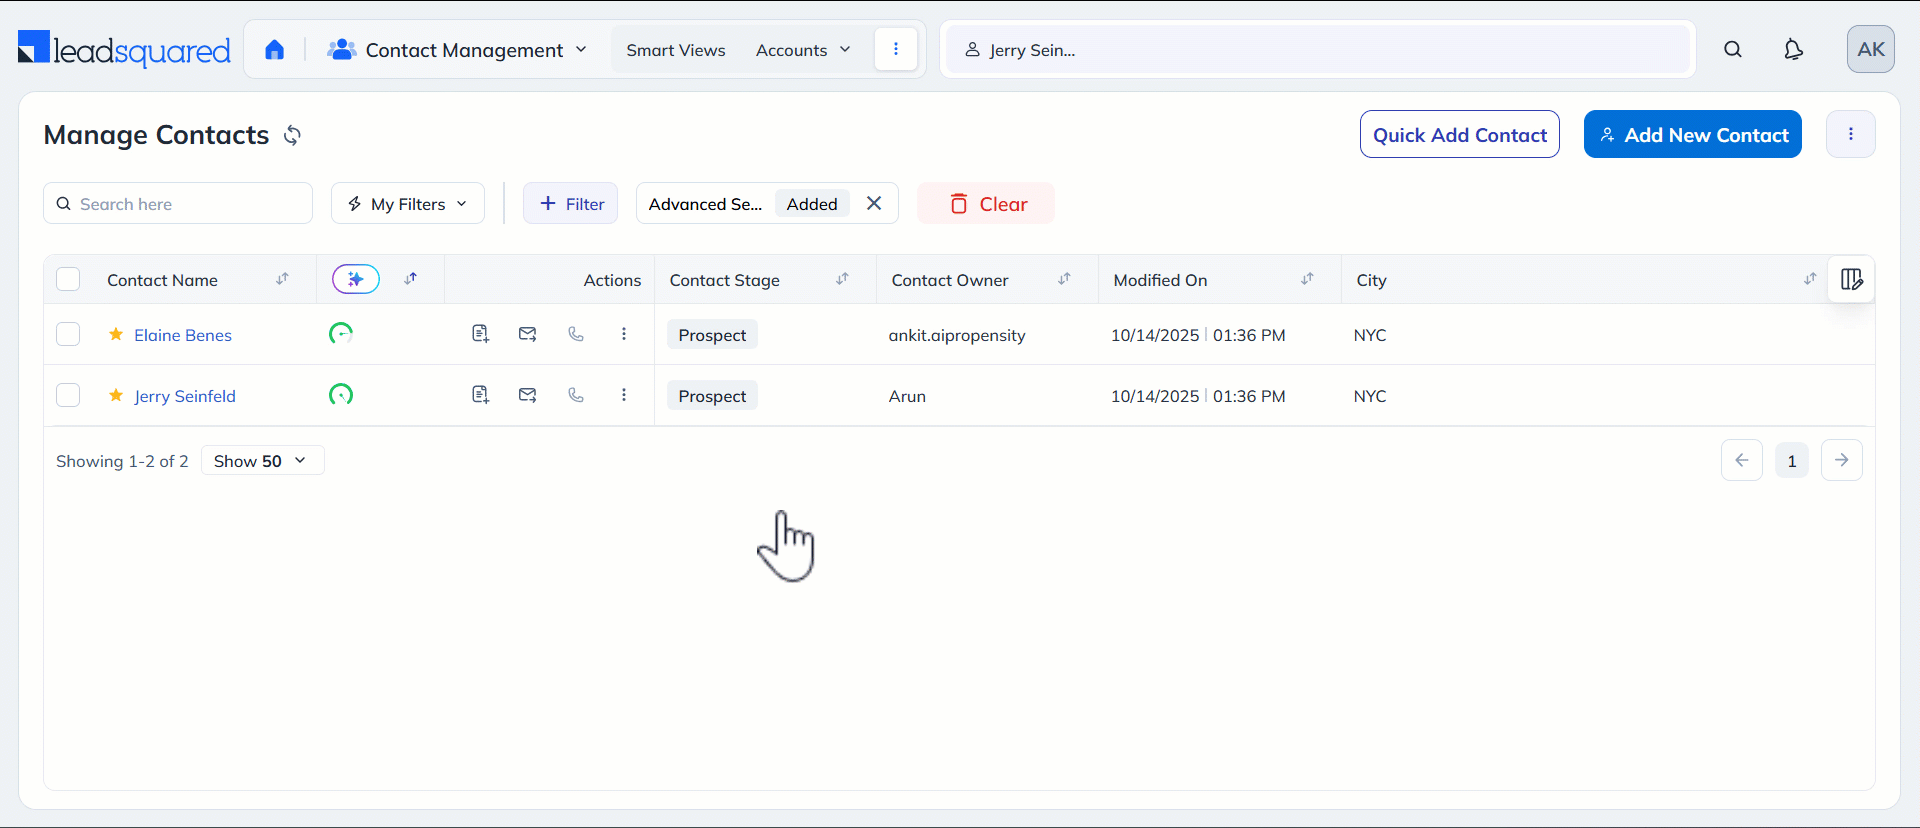1920x828 pixels.
Task: Click the search magnifier in the top bar
Action: [1733, 50]
